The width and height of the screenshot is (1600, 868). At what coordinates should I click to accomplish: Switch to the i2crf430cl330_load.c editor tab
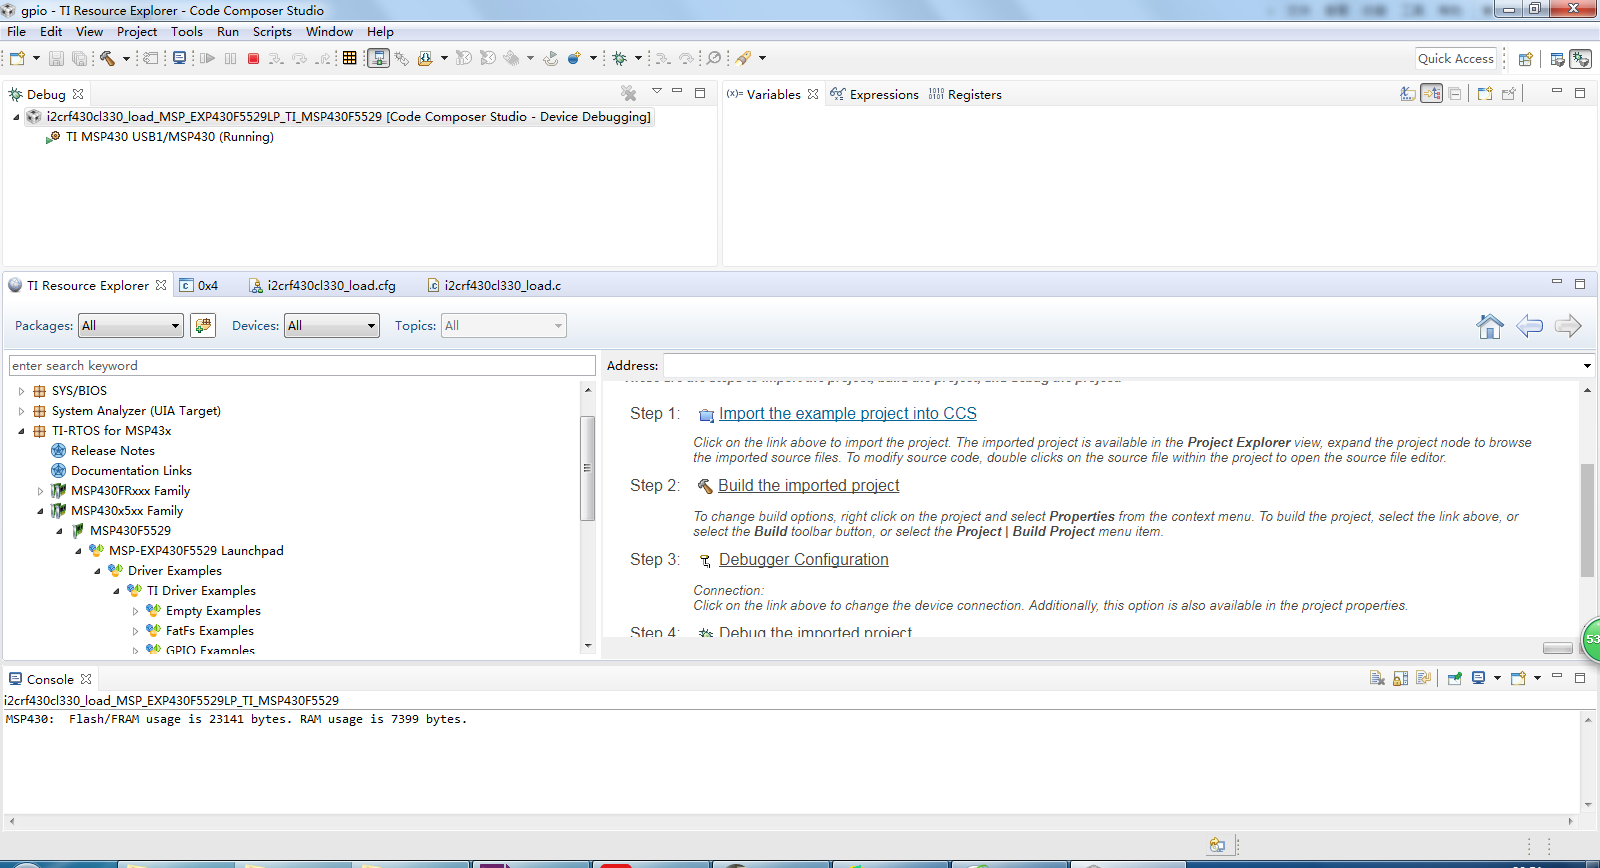coord(494,286)
